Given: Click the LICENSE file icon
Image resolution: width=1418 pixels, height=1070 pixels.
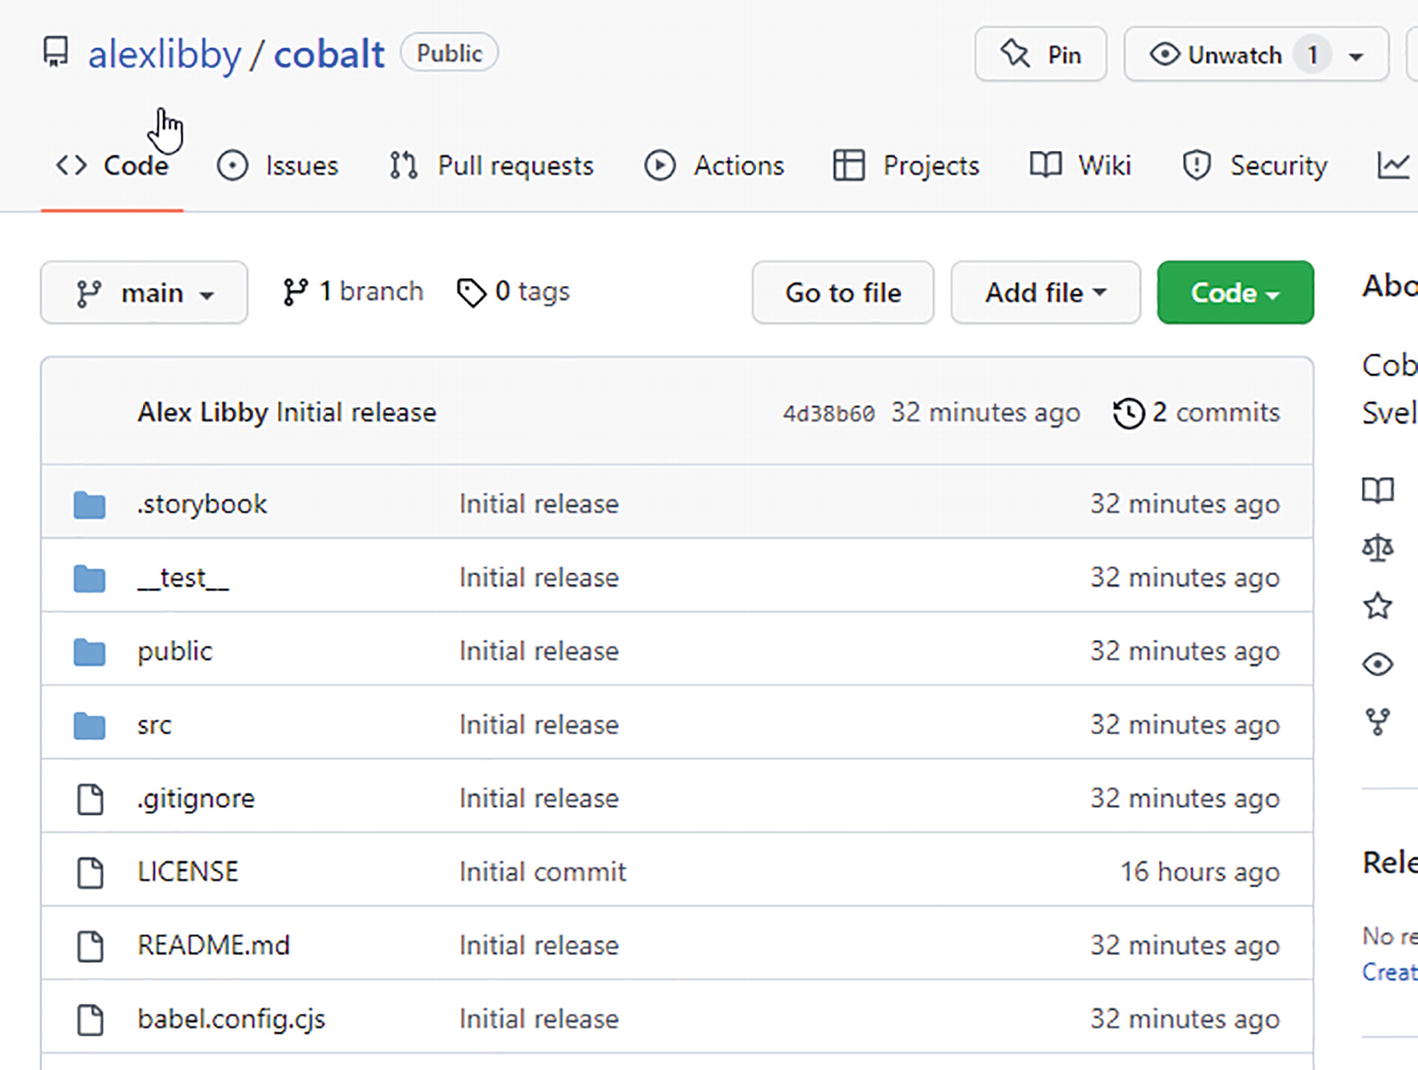Looking at the screenshot, I should click(90, 873).
